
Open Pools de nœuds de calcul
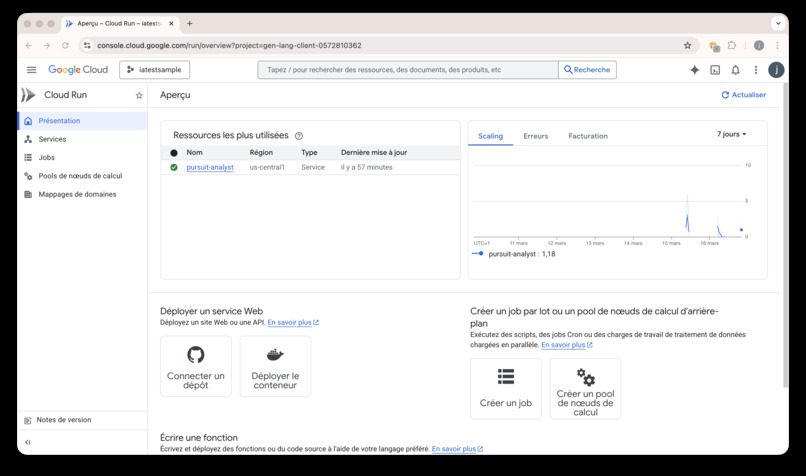point(83,176)
